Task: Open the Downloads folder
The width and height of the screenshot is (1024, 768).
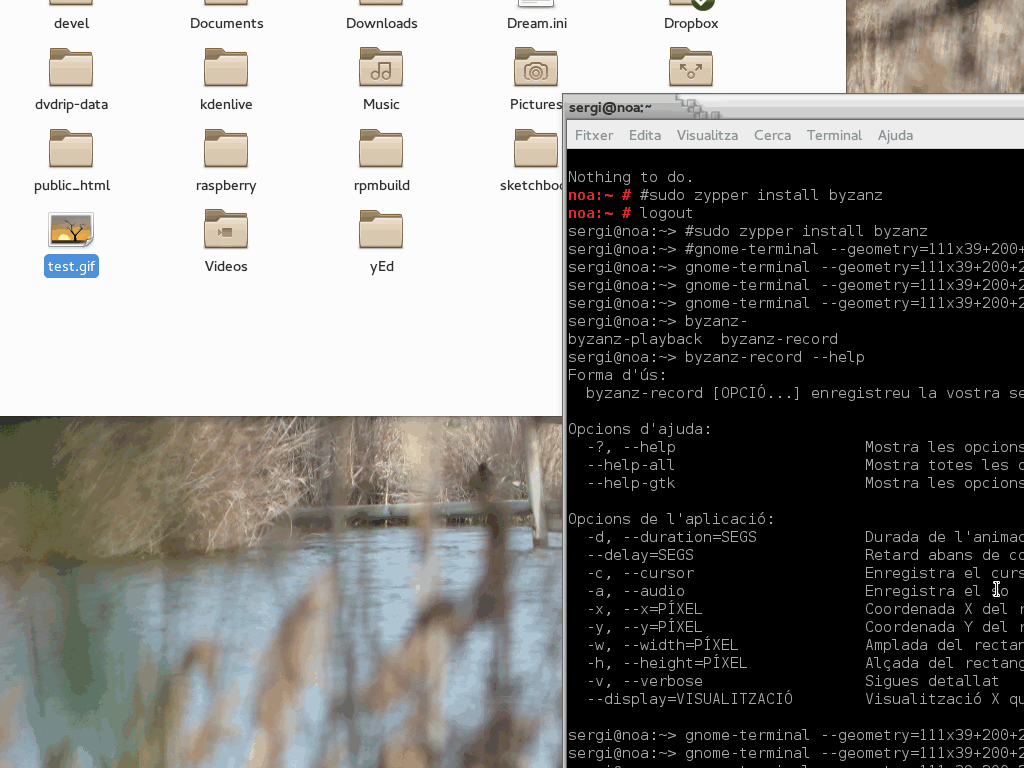Action: pos(381,8)
